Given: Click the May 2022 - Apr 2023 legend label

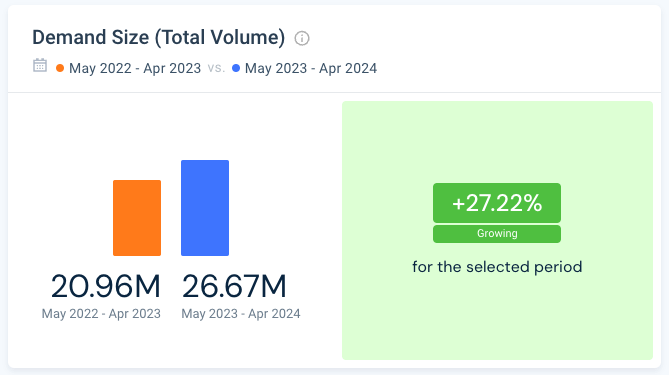Looking at the screenshot, I should pyautogui.click(x=135, y=68).
